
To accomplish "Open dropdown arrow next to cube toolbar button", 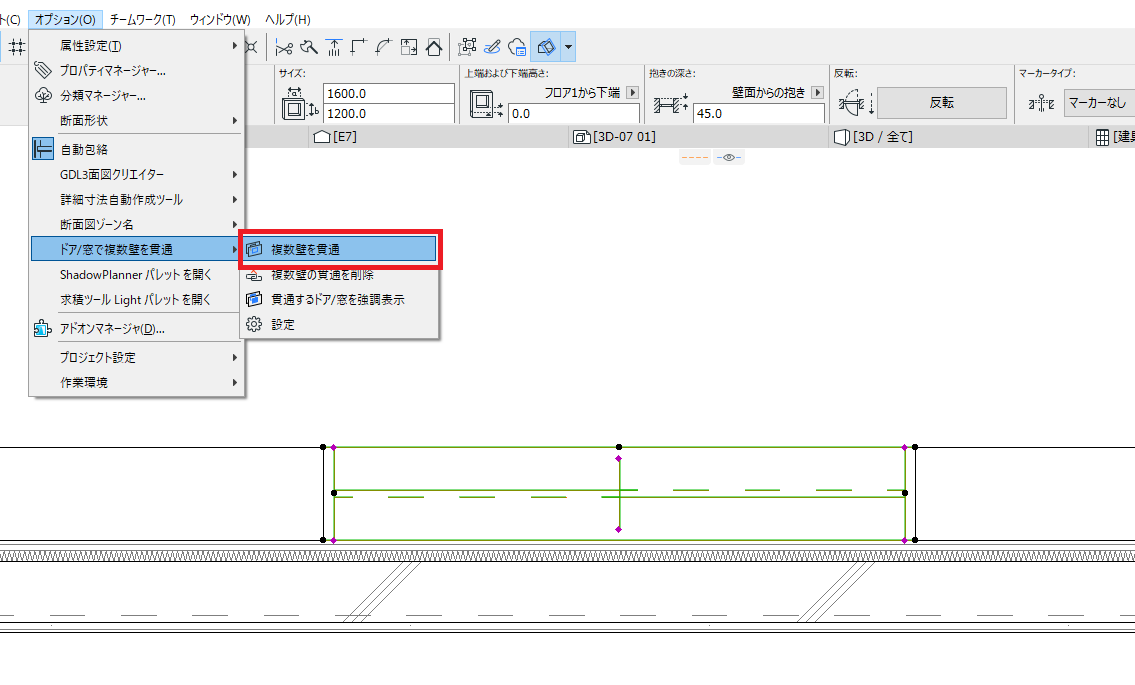I will (x=568, y=48).
